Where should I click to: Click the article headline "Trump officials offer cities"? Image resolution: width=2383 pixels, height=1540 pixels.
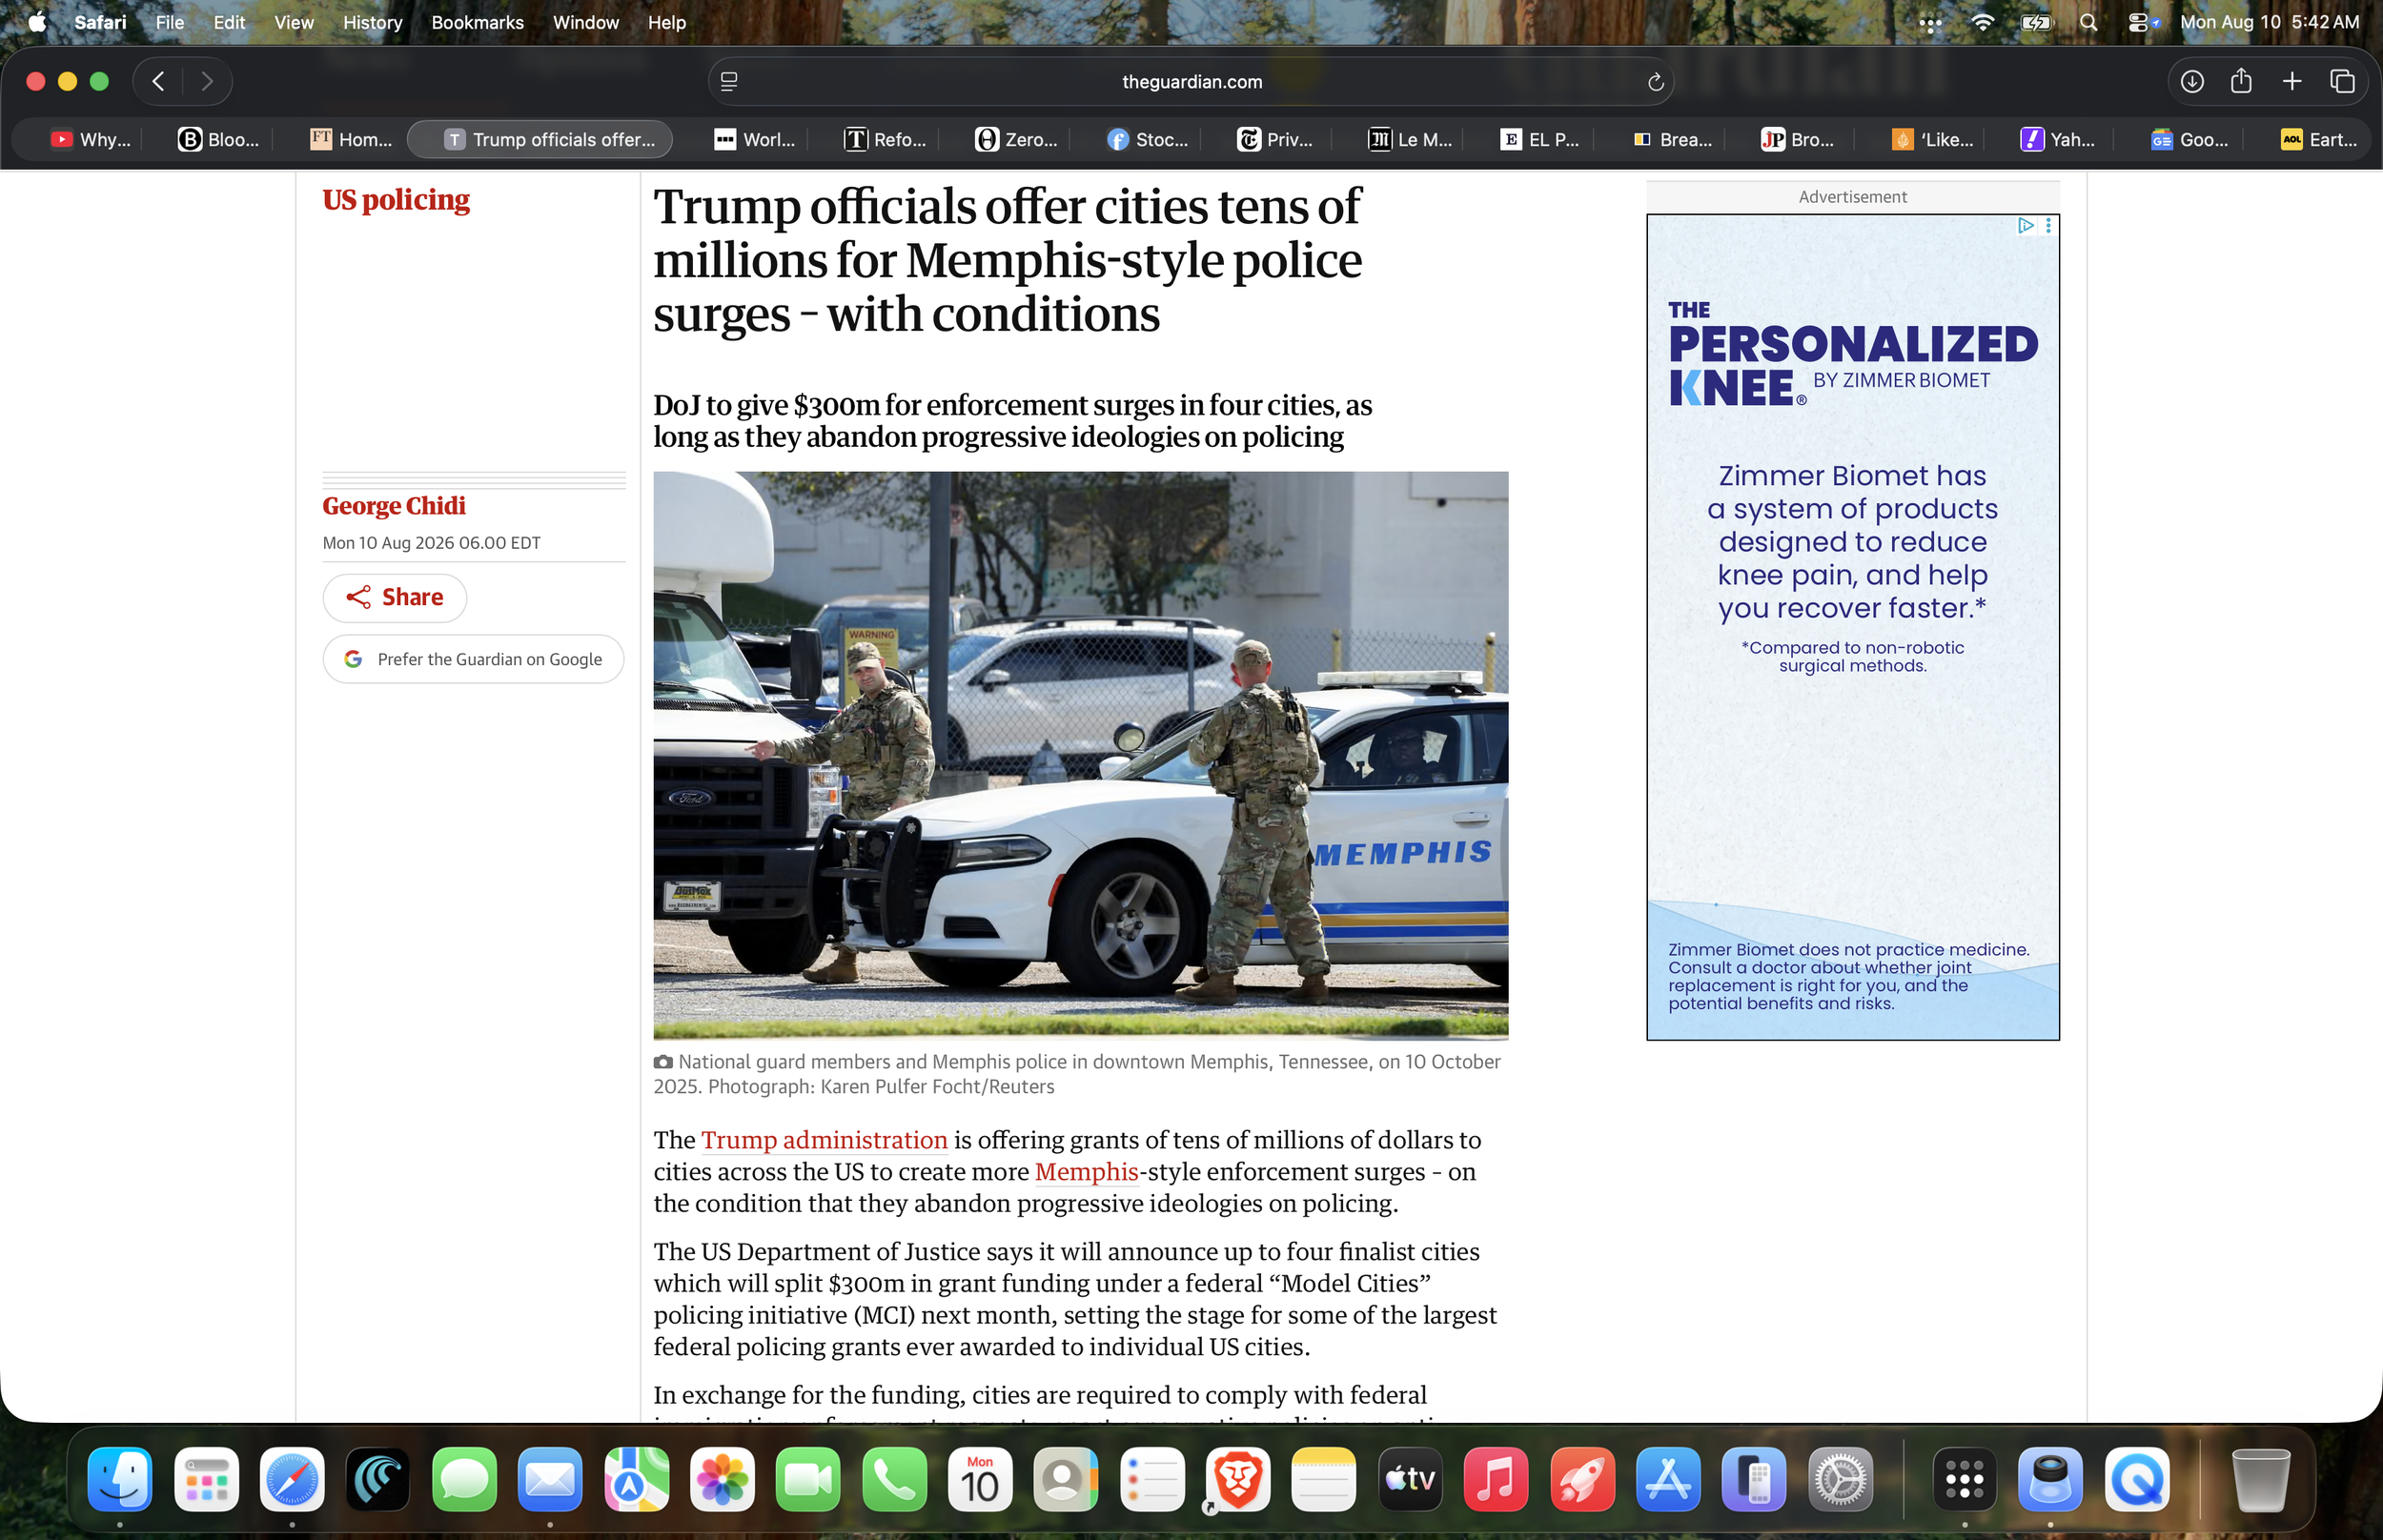click(x=1007, y=260)
